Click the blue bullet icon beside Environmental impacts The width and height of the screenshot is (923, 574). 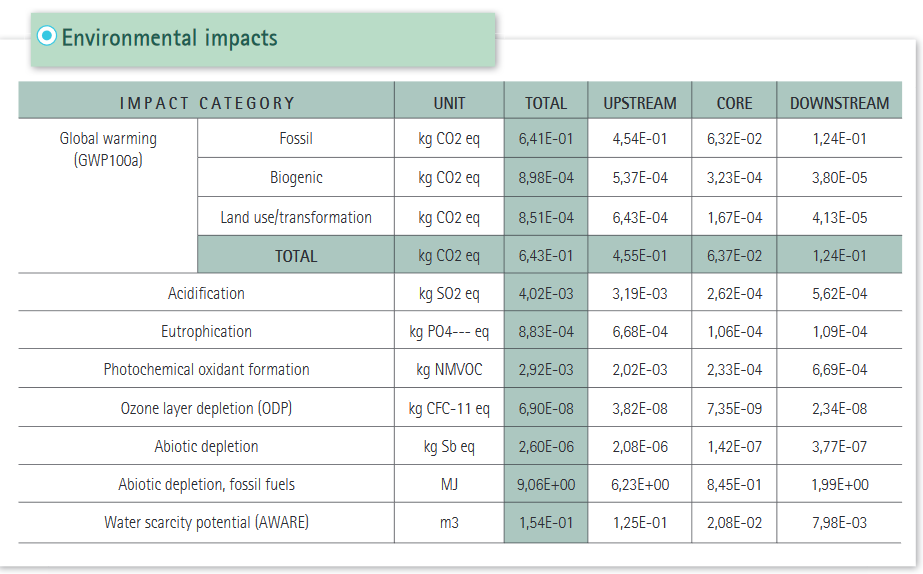tap(47, 36)
